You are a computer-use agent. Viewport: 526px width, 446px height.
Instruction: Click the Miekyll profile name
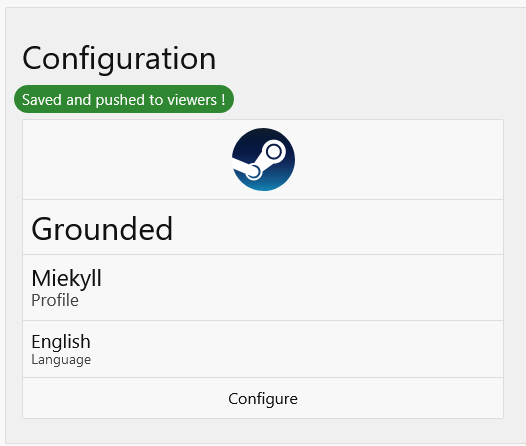[66, 278]
